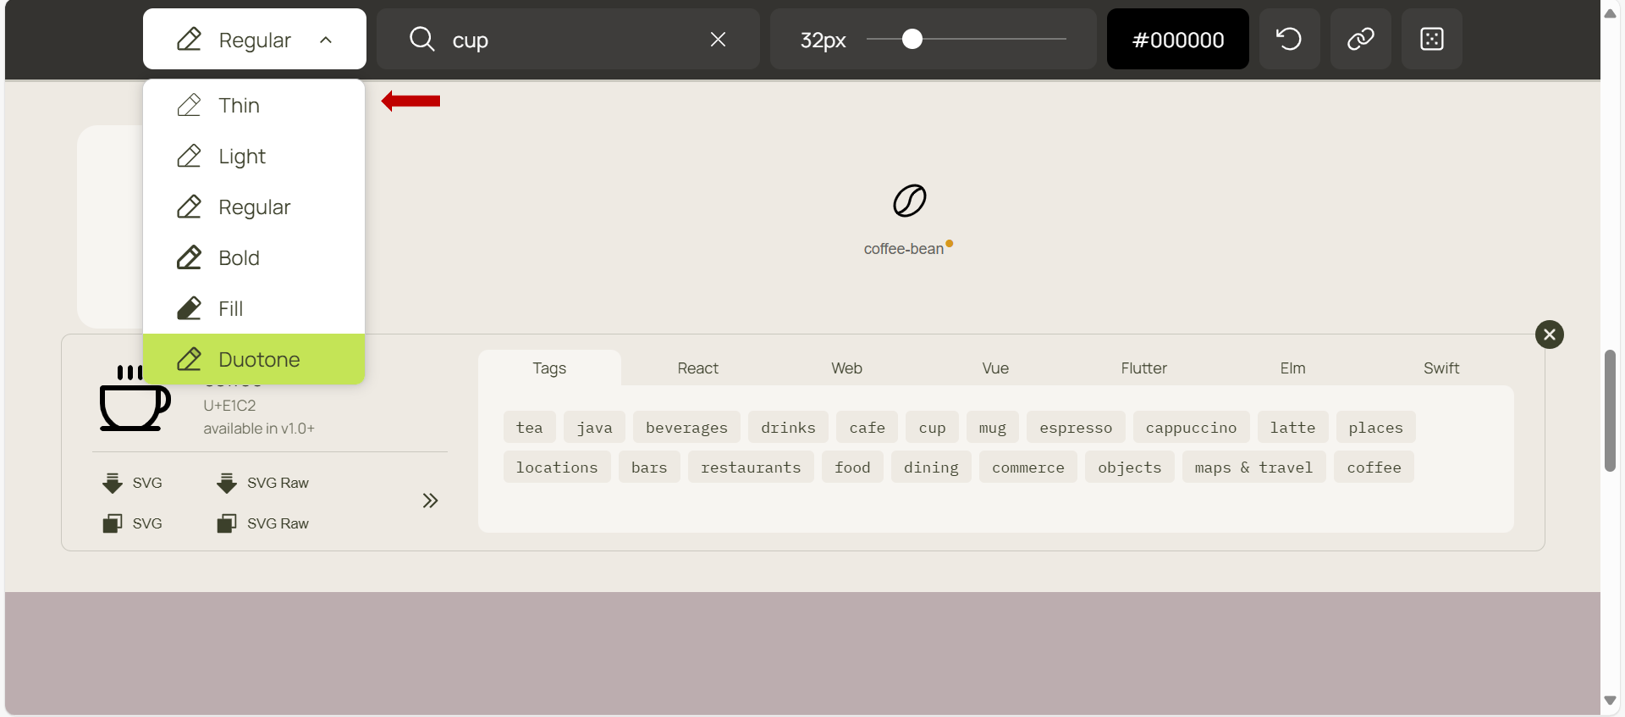The image size is (1625, 717).
Task: Click the copy link chain icon
Action: (1360, 39)
